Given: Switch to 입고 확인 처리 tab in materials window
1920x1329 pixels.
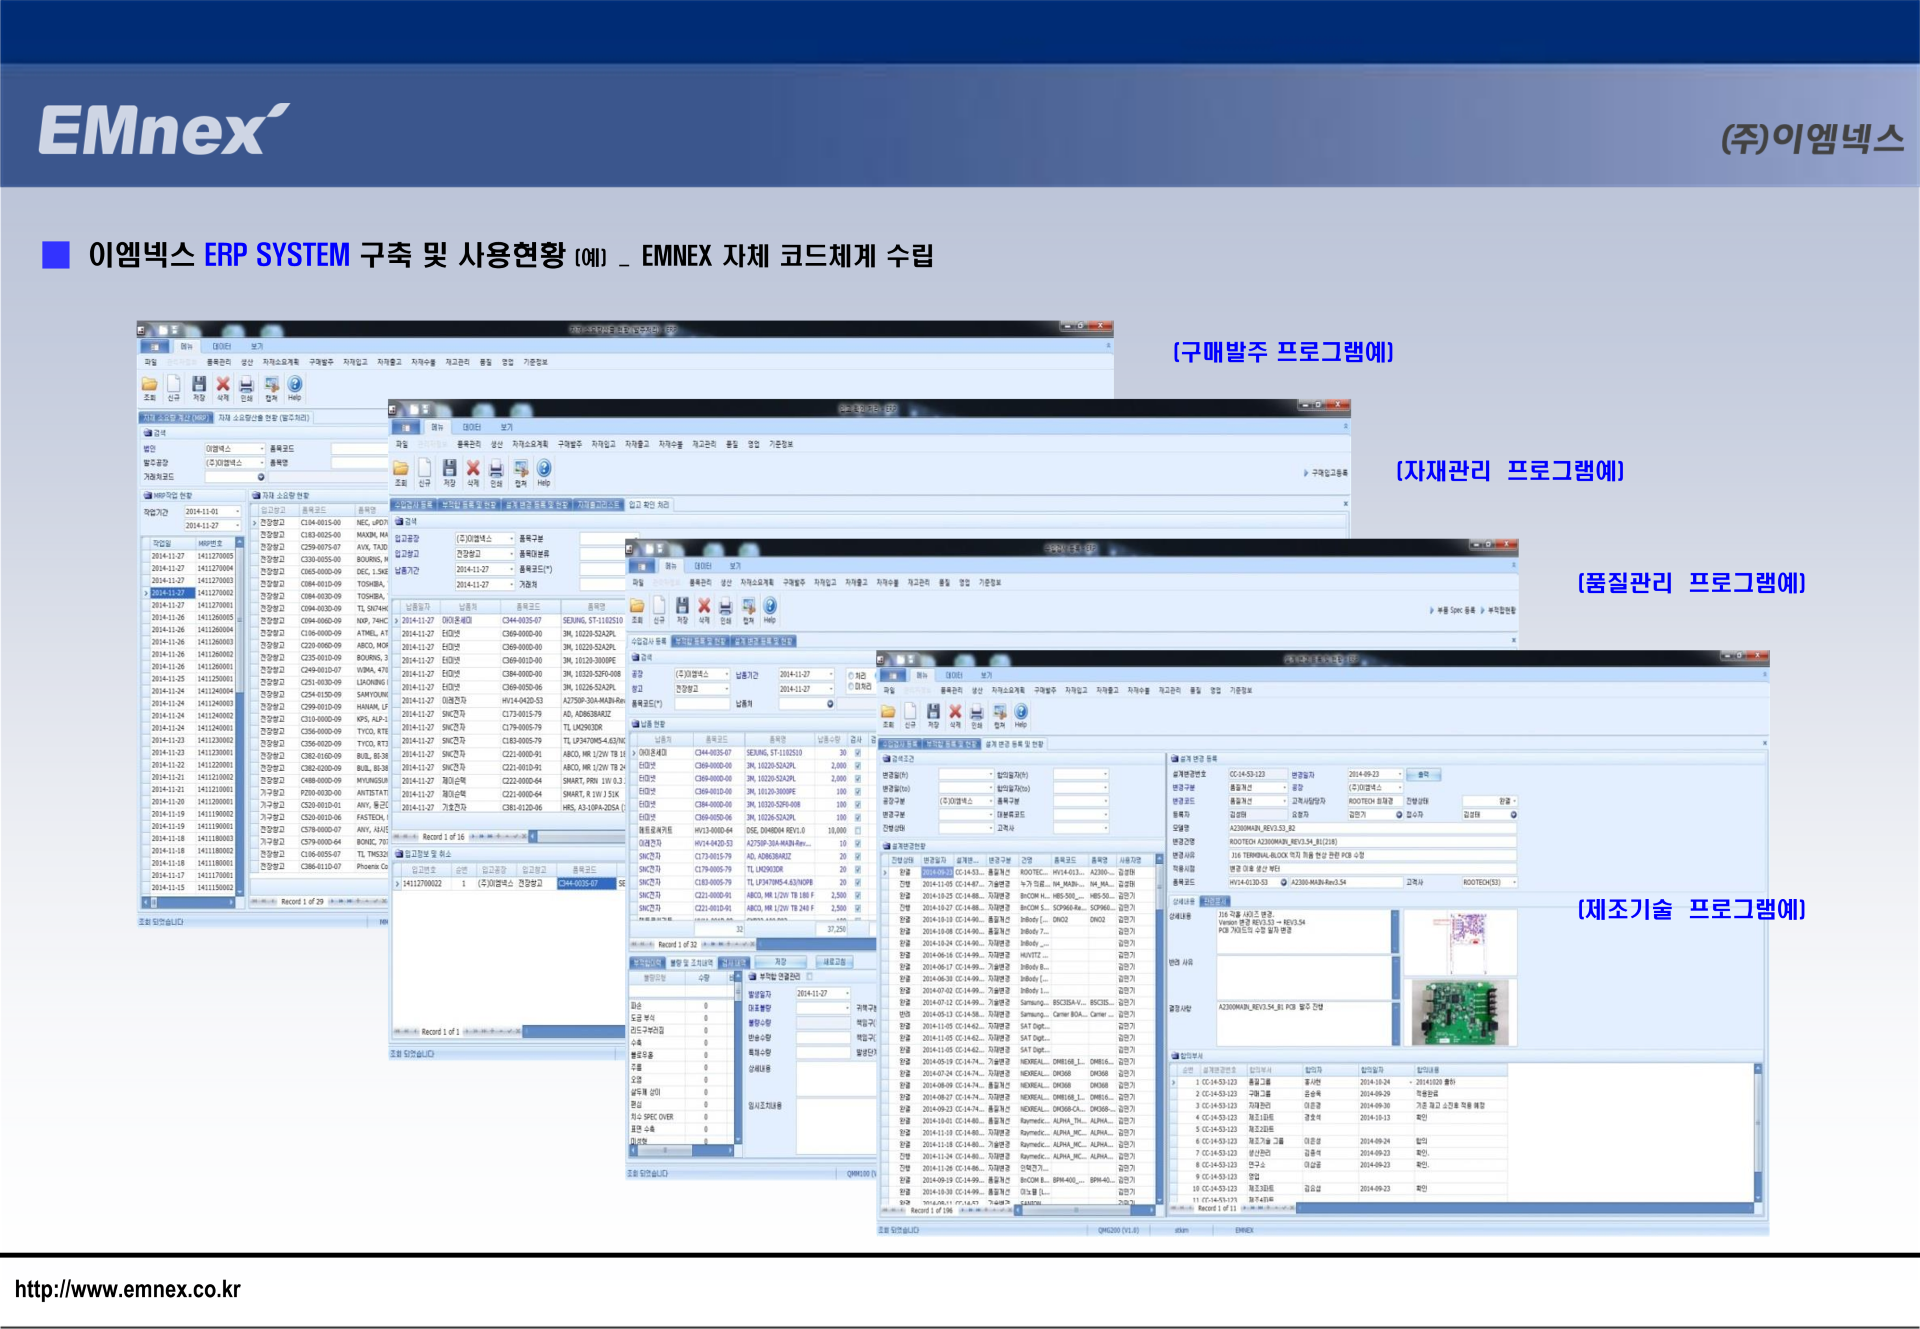Looking at the screenshot, I should pos(649,505).
